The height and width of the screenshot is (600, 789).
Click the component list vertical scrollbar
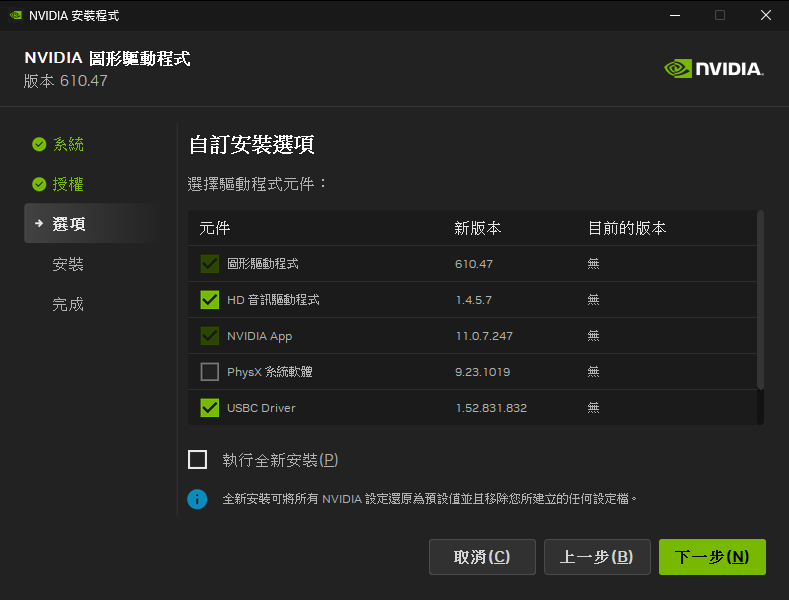click(760, 300)
